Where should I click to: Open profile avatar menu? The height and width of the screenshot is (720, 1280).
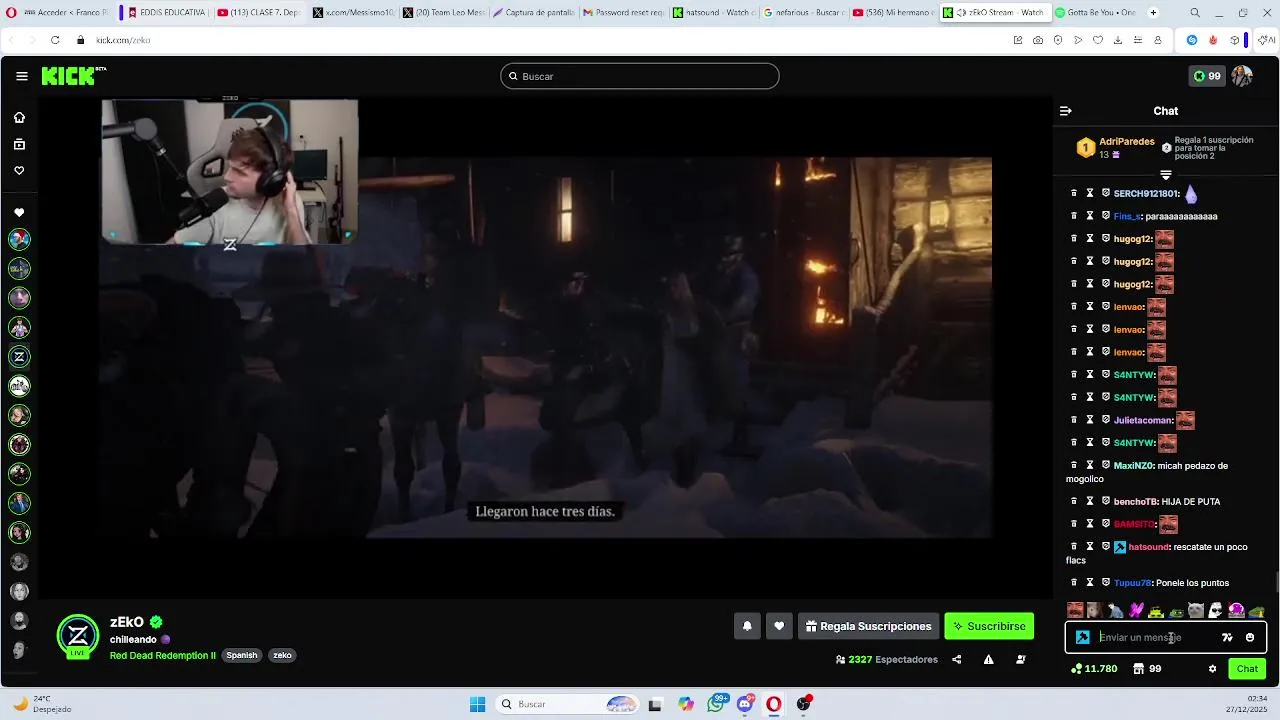tap(1242, 76)
